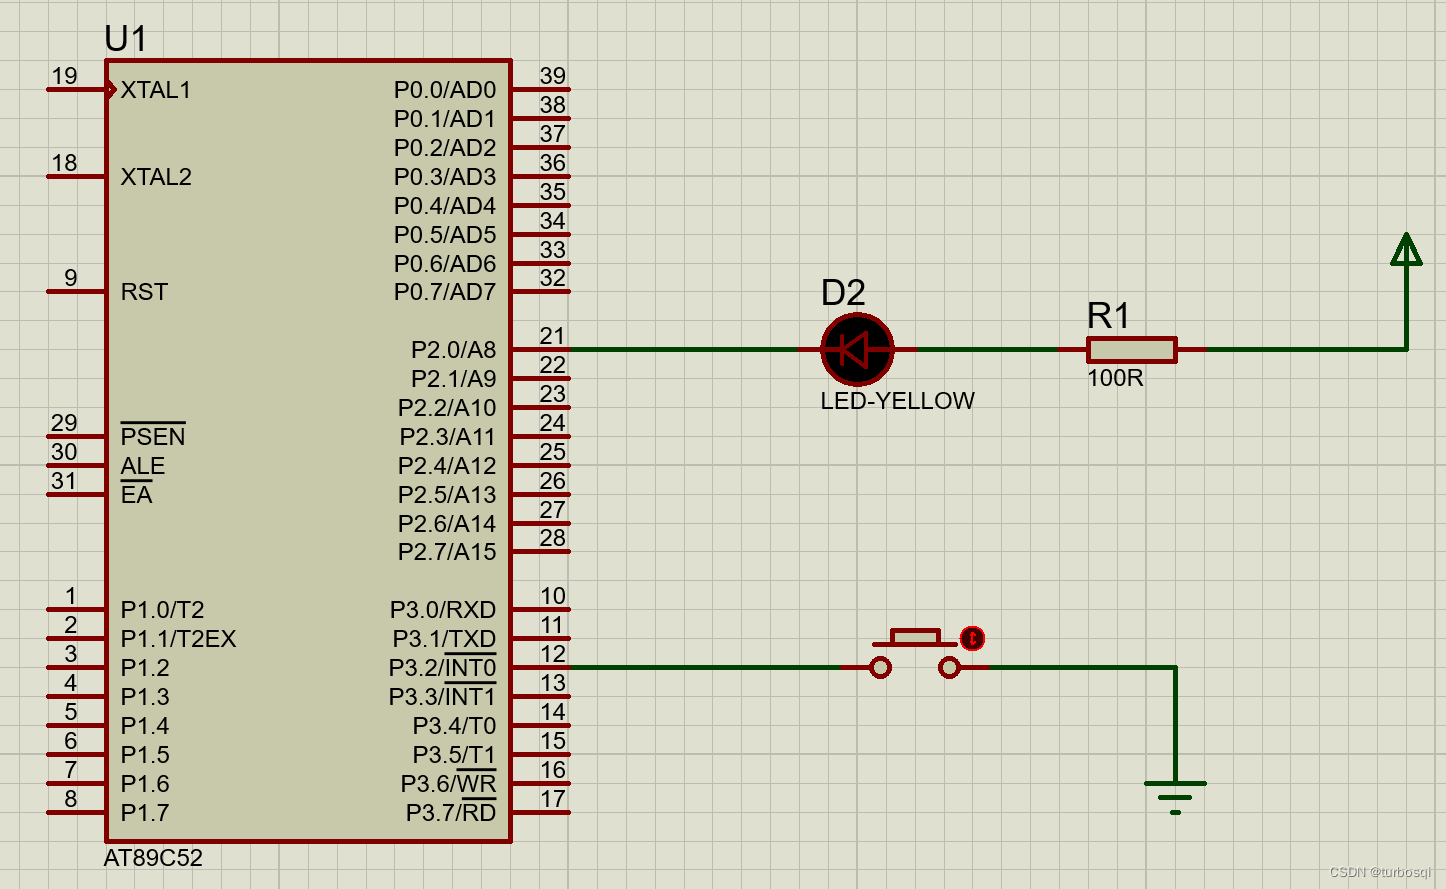
Task: Click the PSEN pin label
Action: (153, 436)
